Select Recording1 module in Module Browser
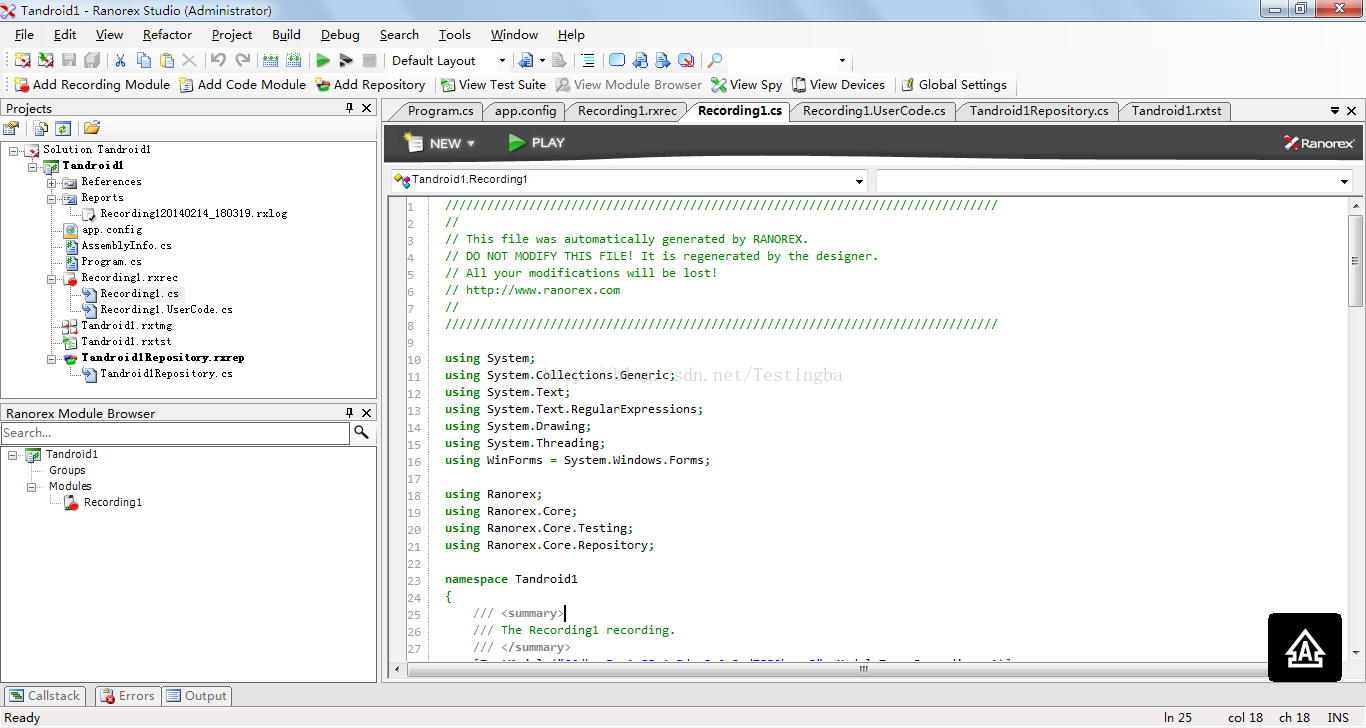Image resolution: width=1366 pixels, height=728 pixels. coord(112,503)
